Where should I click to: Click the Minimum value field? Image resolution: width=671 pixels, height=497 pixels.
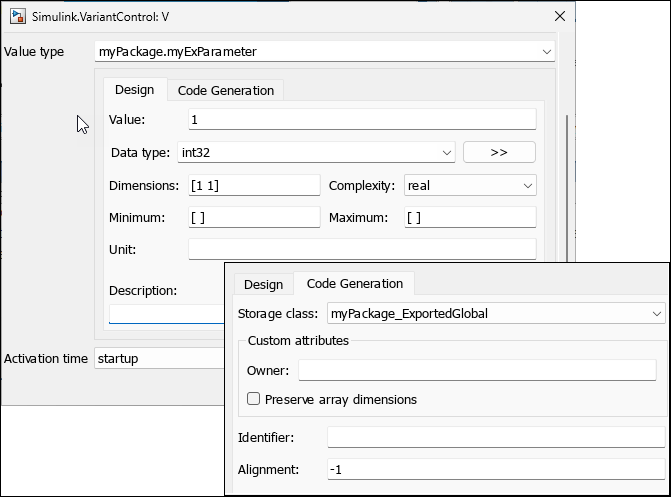(x=253, y=217)
